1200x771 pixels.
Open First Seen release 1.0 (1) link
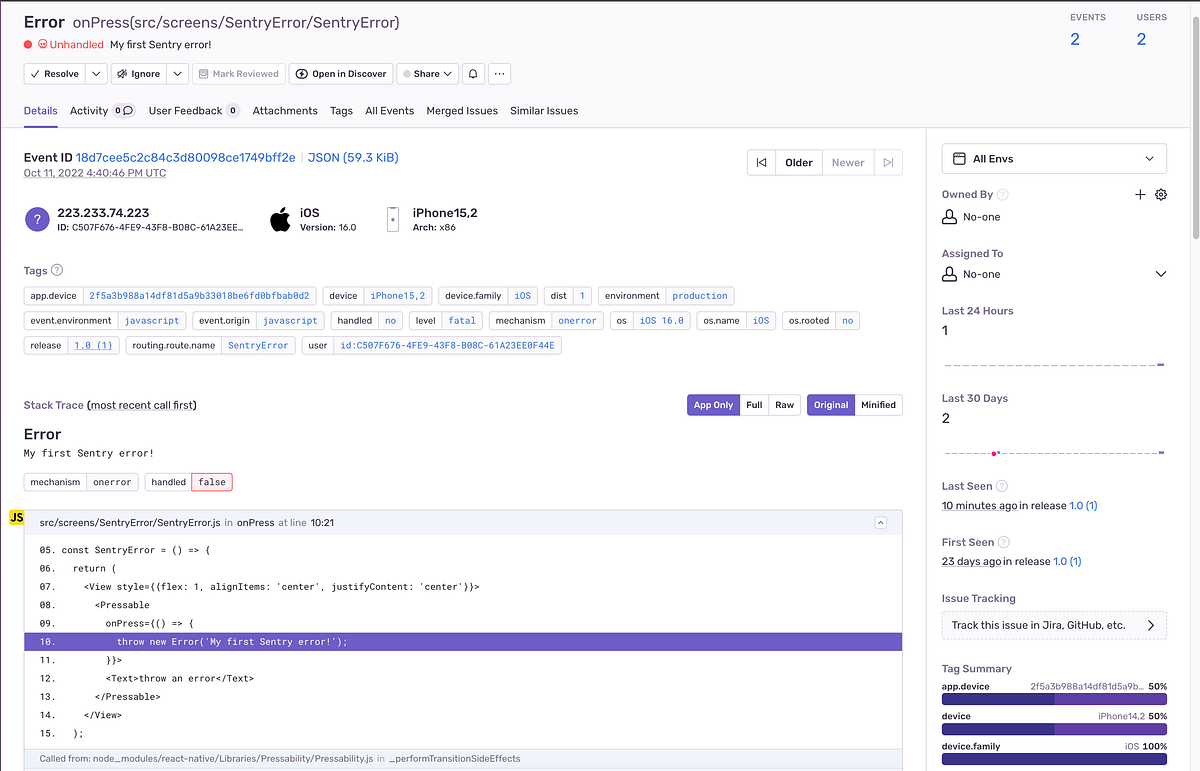[1067, 562]
